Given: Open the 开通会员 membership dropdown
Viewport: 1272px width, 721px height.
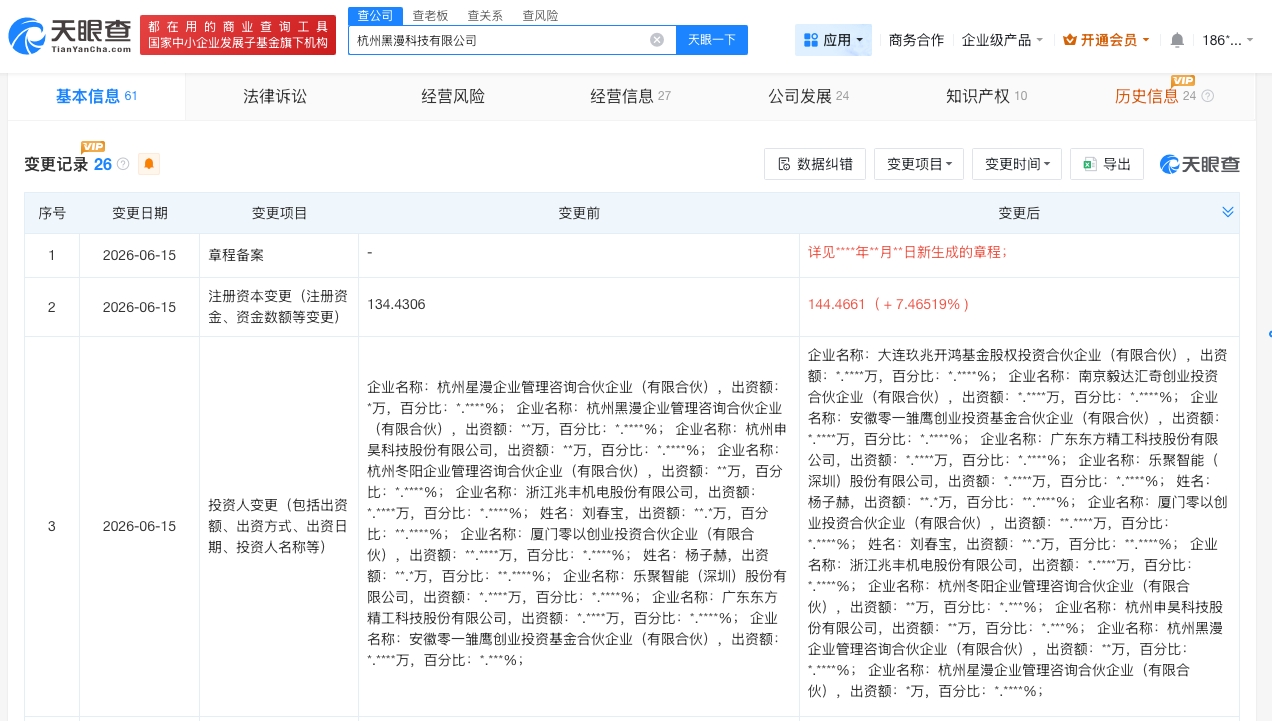Looking at the screenshot, I should coord(1106,40).
